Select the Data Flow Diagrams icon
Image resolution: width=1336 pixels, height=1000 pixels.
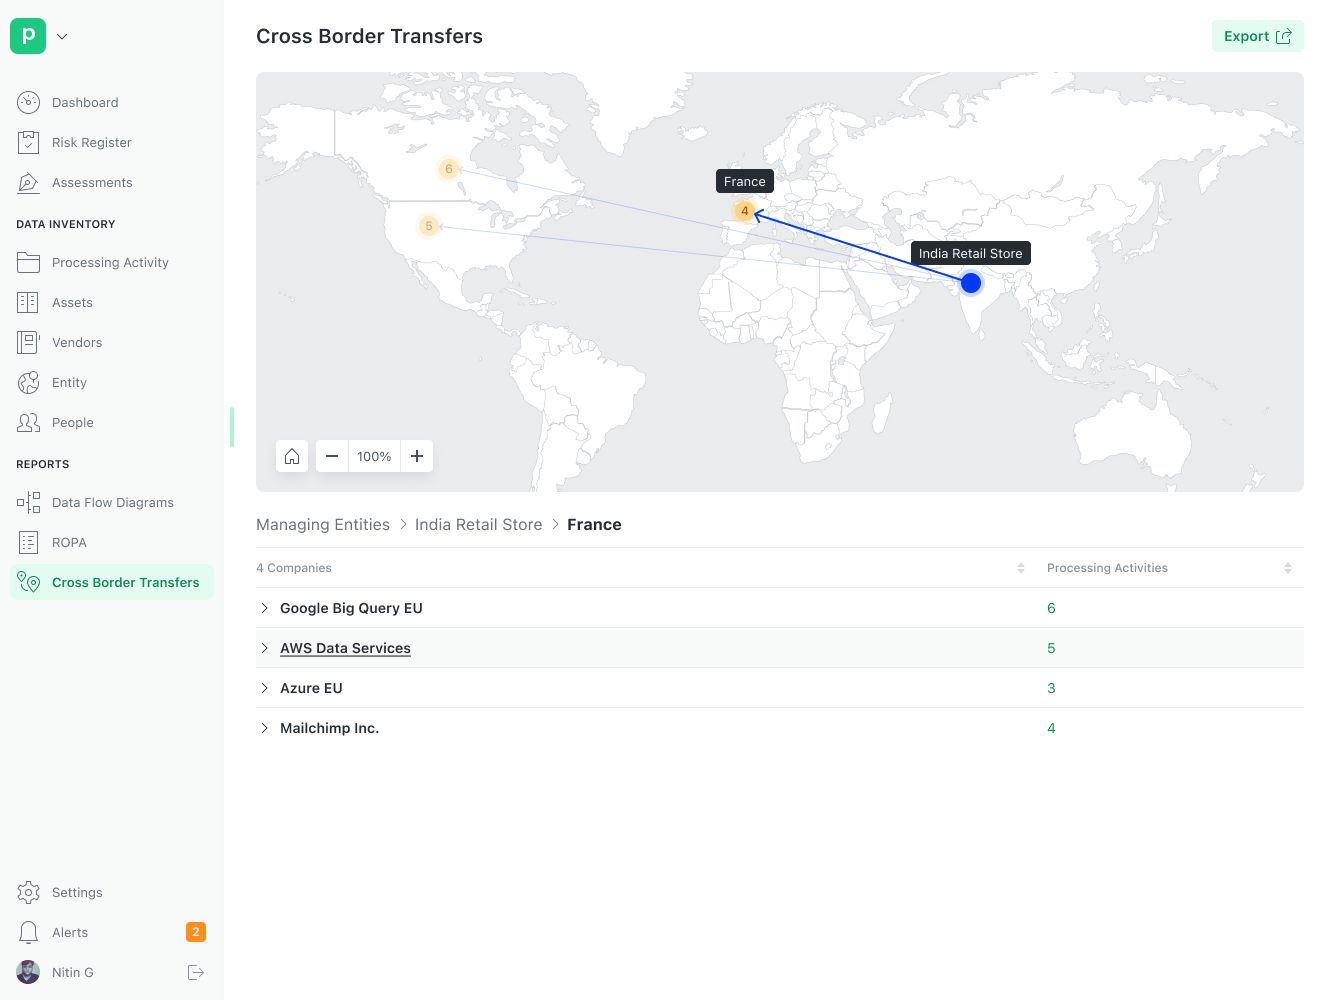(28, 502)
